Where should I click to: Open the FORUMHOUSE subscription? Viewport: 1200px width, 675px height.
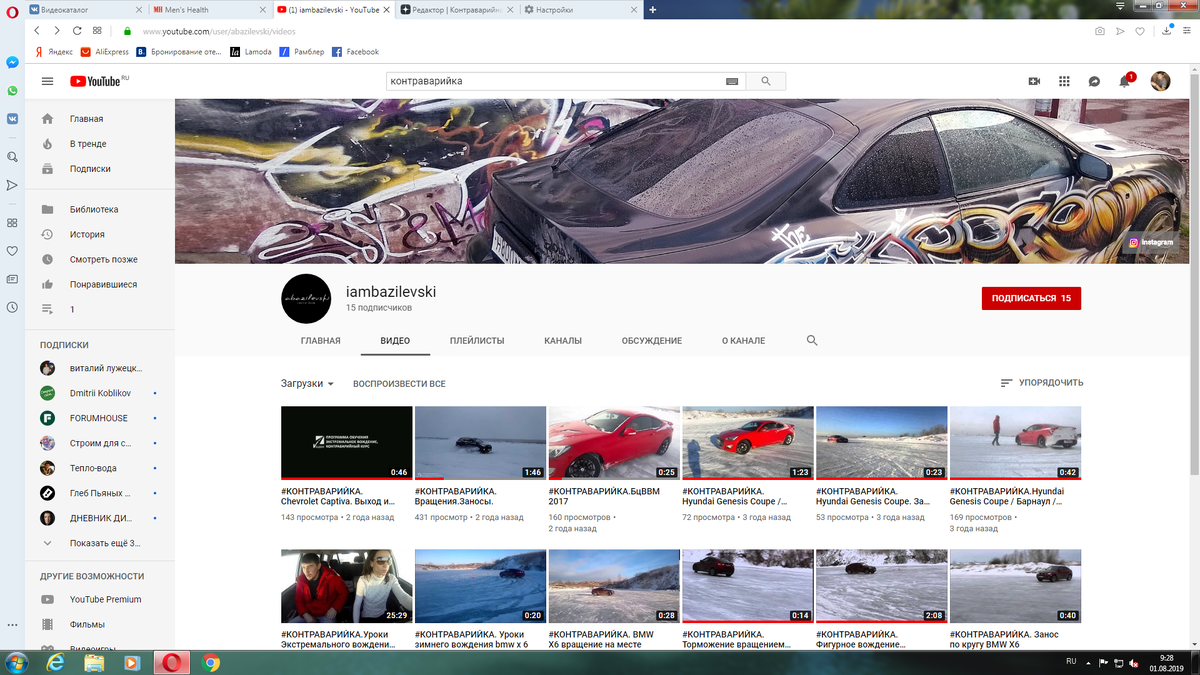pos(93,418)
